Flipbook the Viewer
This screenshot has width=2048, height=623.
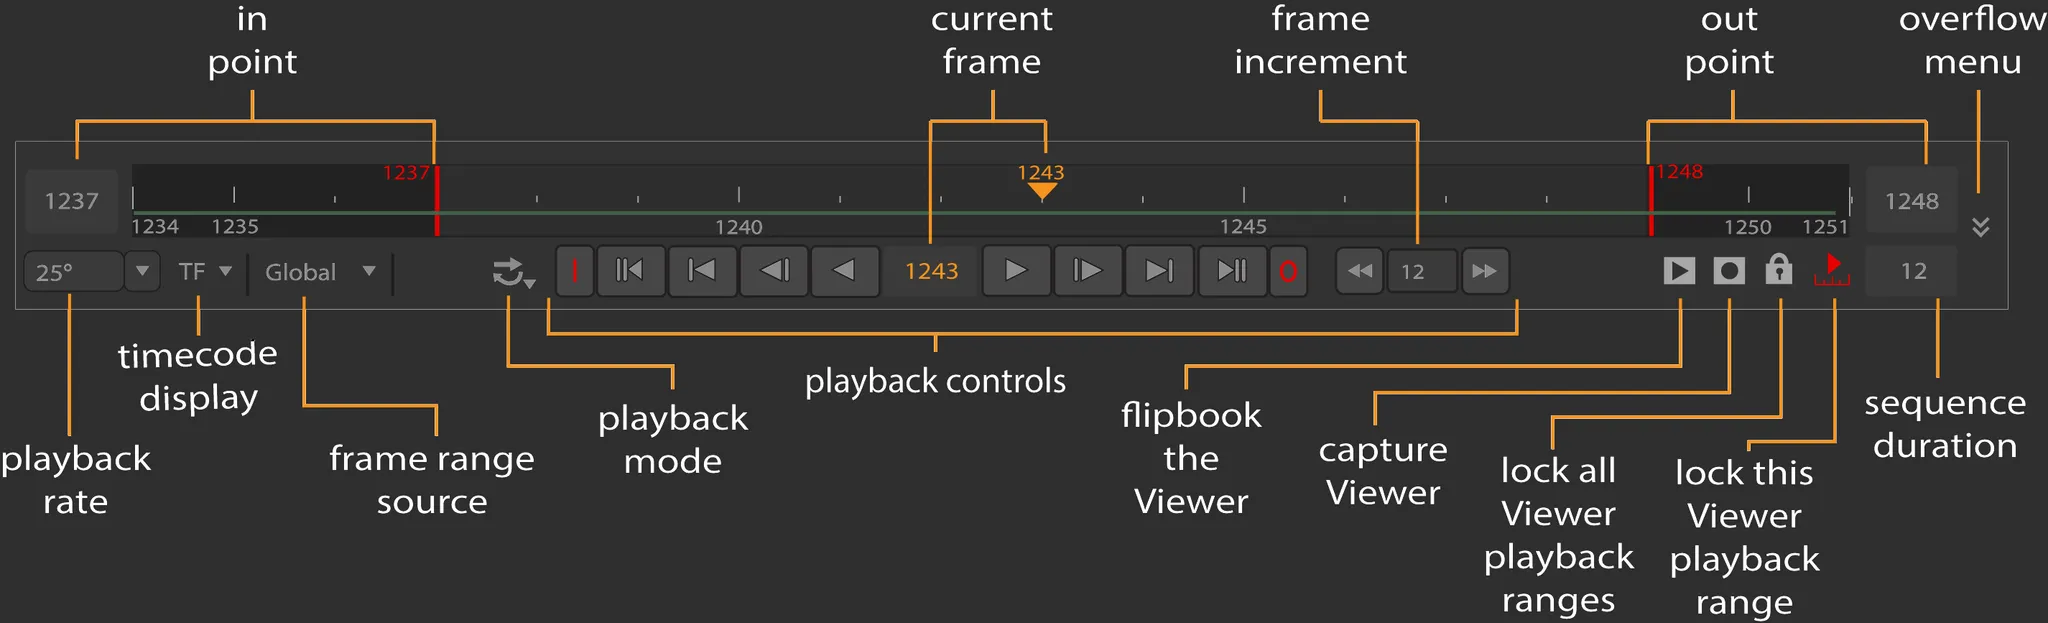pos(1679,271)
